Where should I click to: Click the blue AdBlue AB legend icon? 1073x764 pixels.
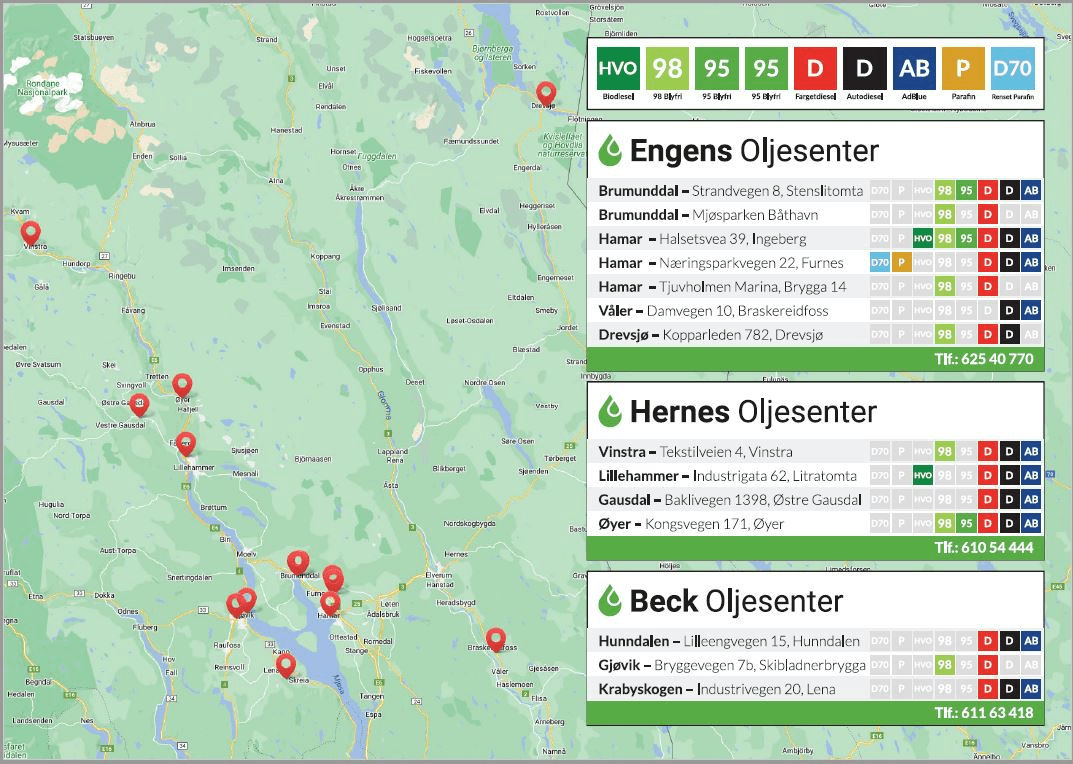pos(914,68)
